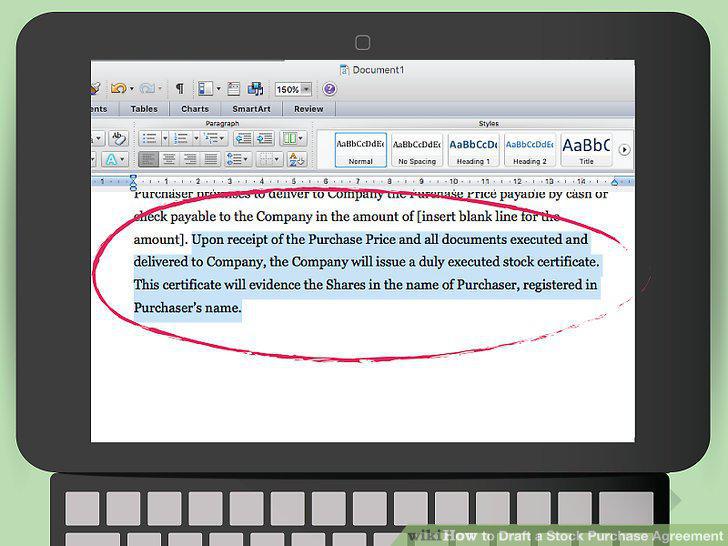Show more styles with the gallery arrow

point(624,150)
